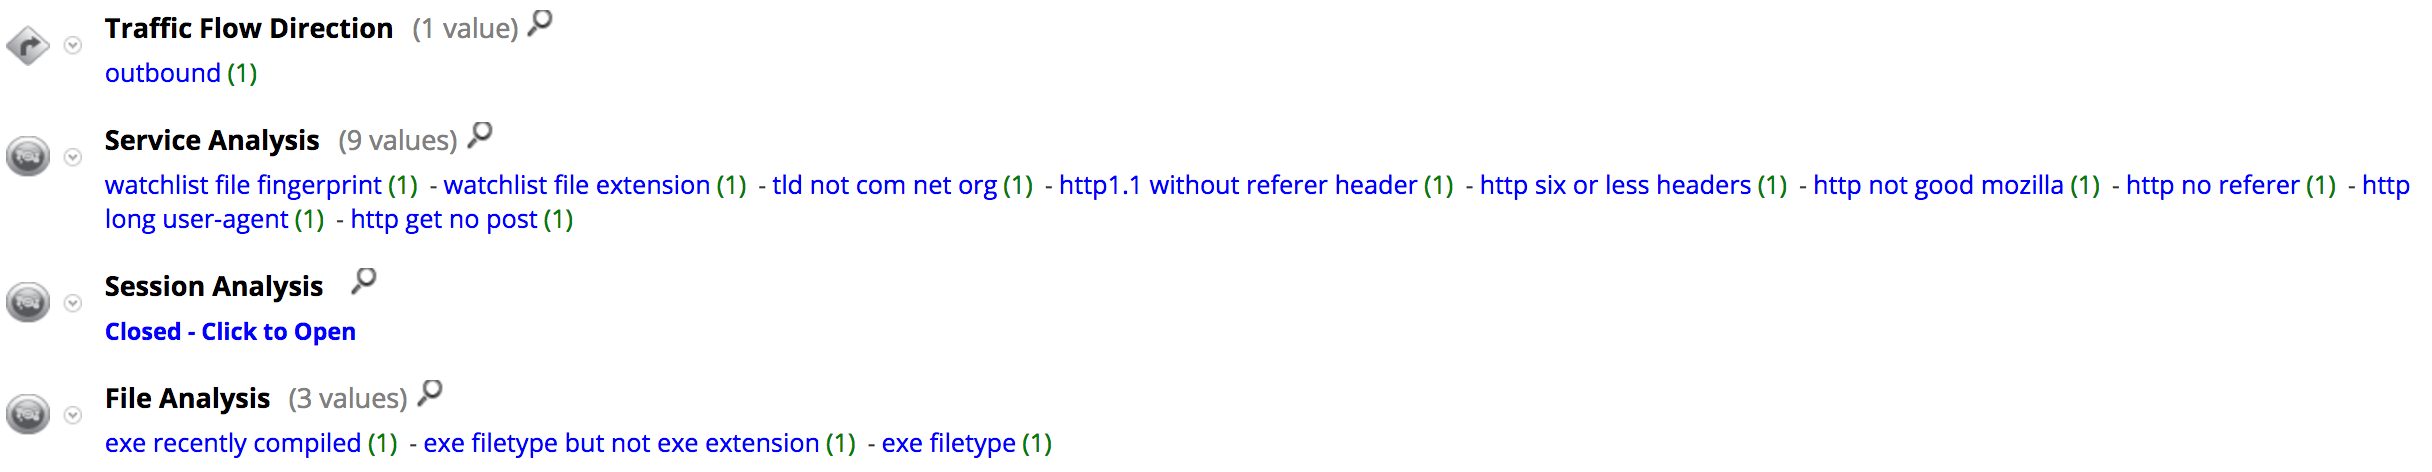Click magnifier next to Session Analysis
The width and height of the screenshot is (2432, 472).
click(364, 280)
